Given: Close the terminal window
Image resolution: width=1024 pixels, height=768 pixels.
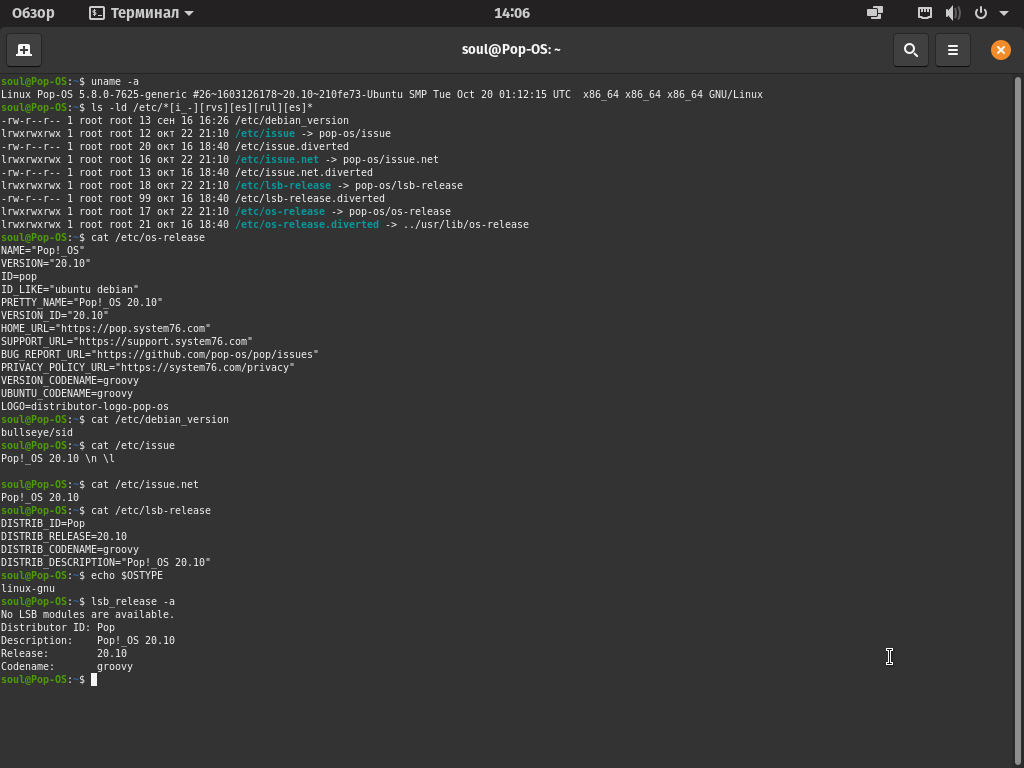Looking at the screenshot, I should pyautogui.click(x=1000, y=50).
